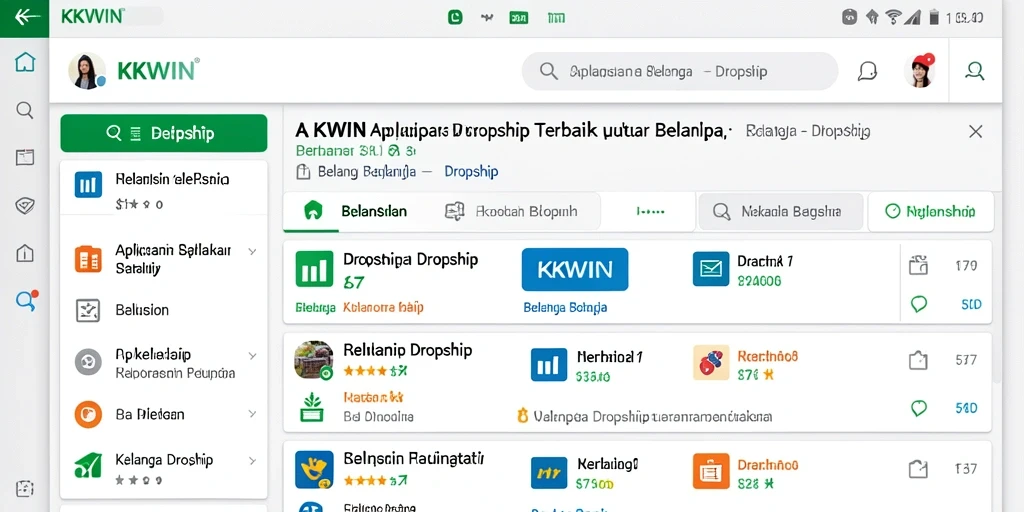The image size is (1024, 512).
Task: Open Relansin elePsnia sidebar item
Action: tap(164, 187)
